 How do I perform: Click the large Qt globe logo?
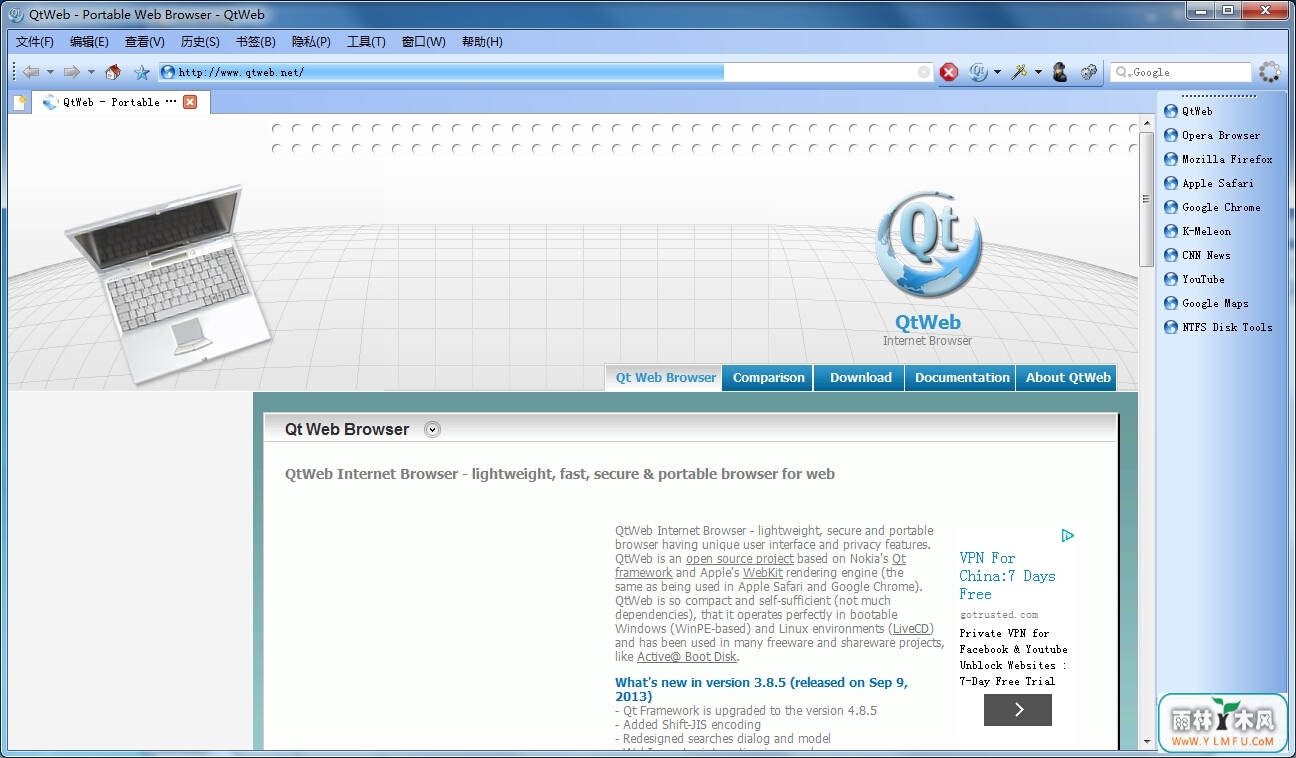[x=928, y=244]
